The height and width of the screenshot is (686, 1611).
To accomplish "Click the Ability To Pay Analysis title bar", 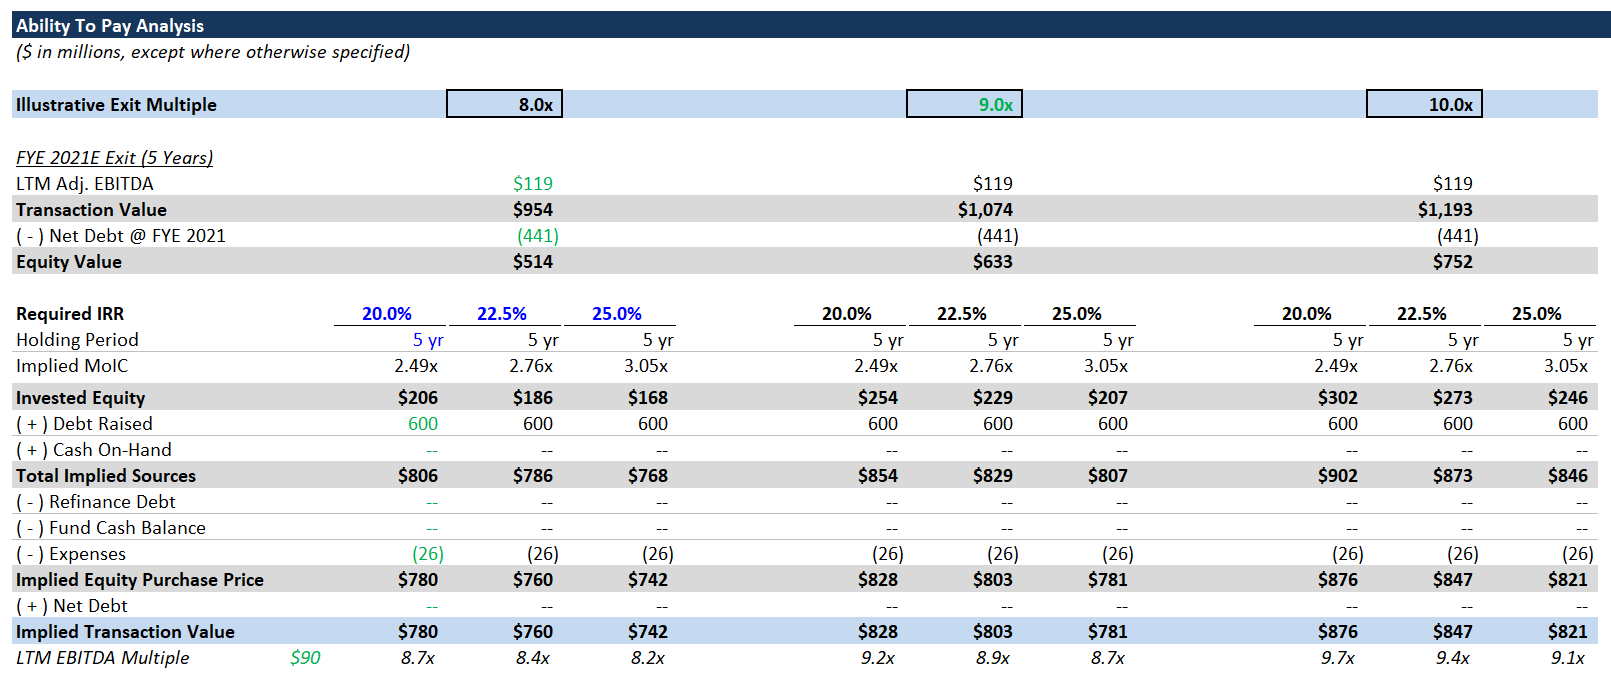I will 110,26.
